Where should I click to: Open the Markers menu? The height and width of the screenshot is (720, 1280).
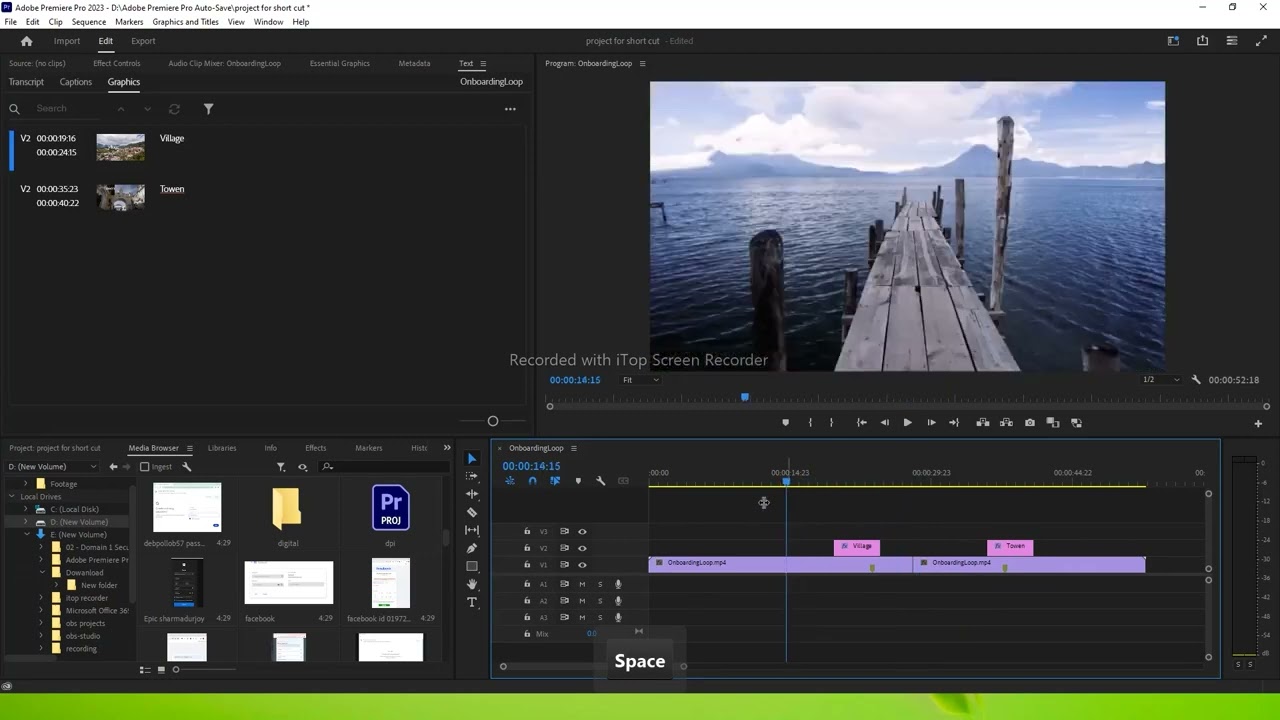pos(129,22)
